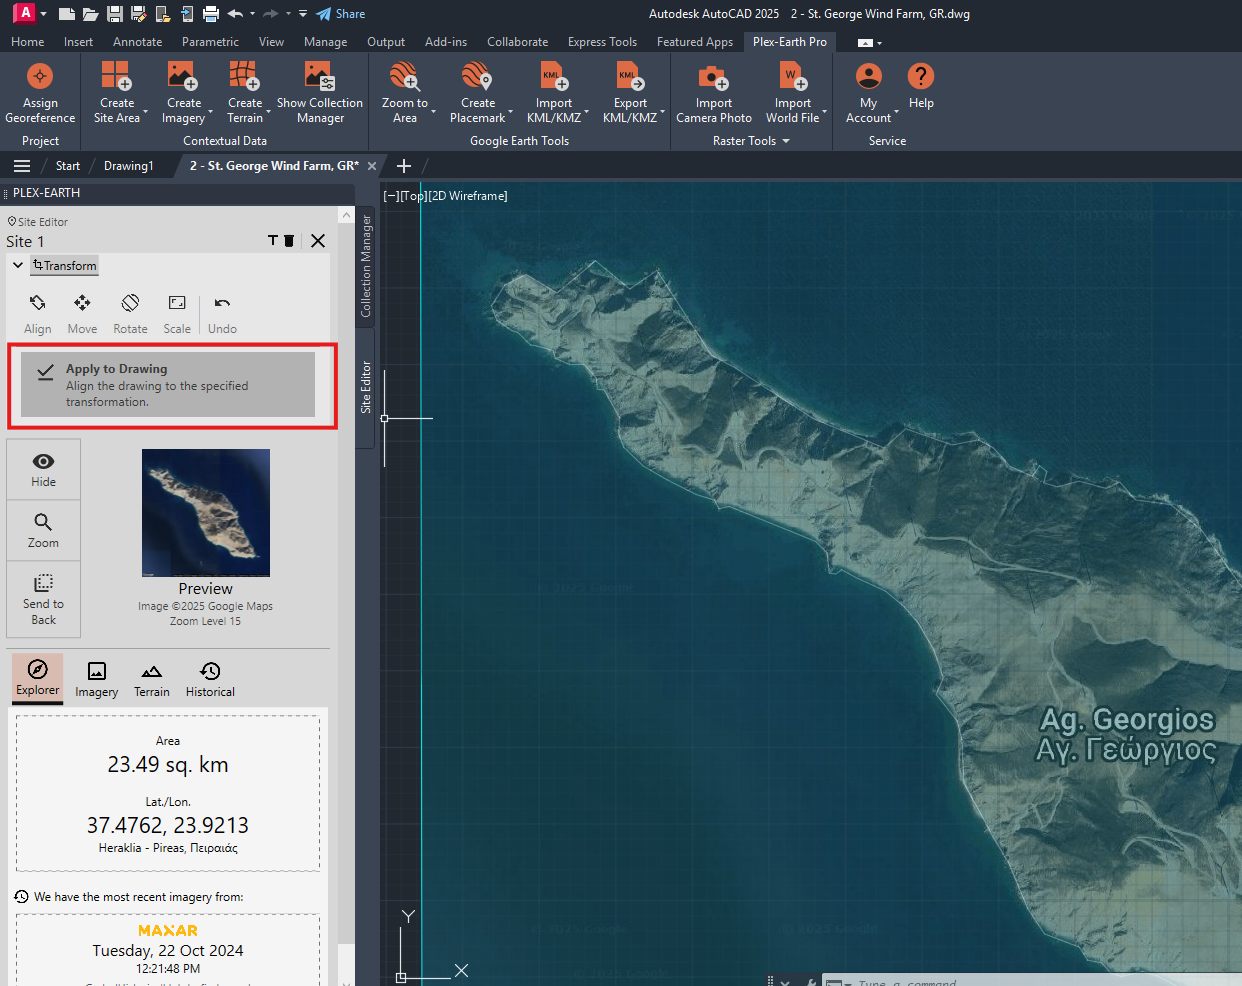Rename Site 1 with the T icon
Viewport: 1242px width, 986px height.
273,240
